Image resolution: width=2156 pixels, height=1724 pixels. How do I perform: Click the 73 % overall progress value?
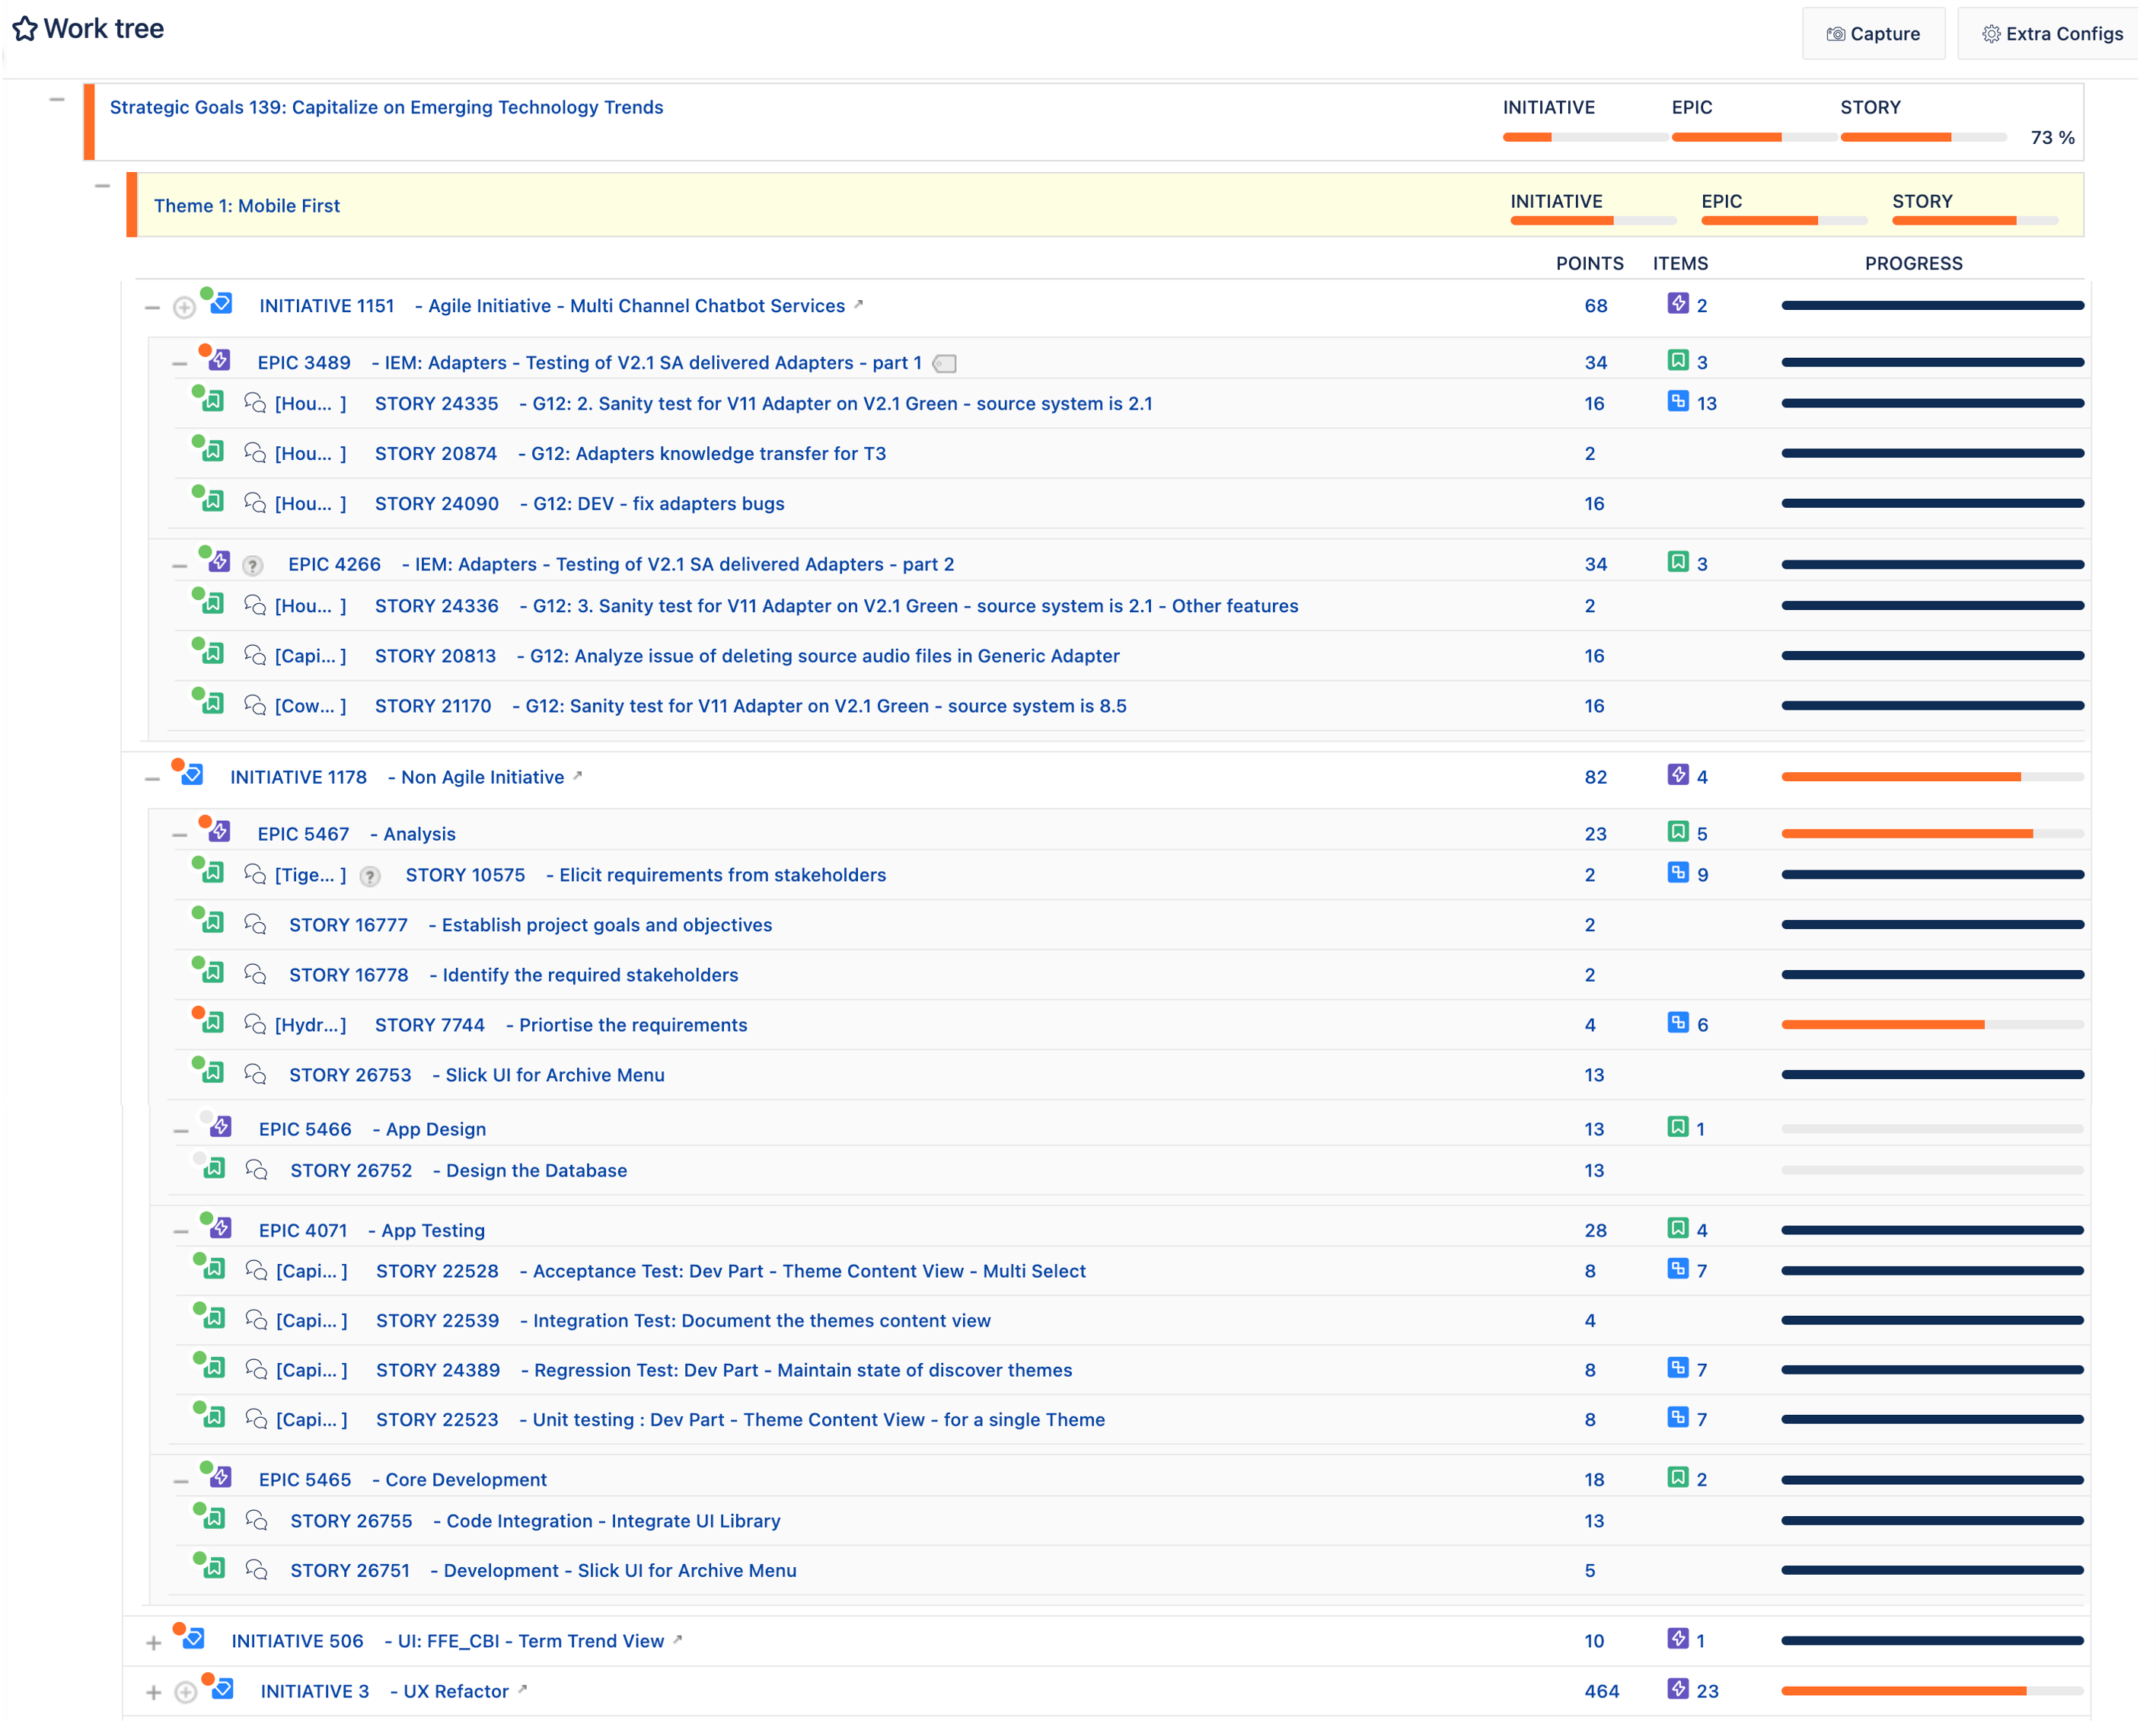point(2070,139)
